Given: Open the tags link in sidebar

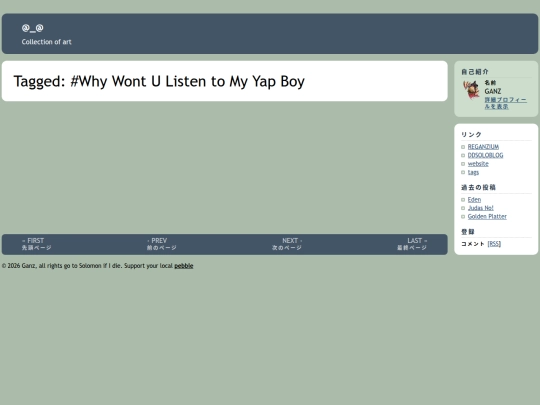Looking at the screenshot, I should (x=473, y=172).
